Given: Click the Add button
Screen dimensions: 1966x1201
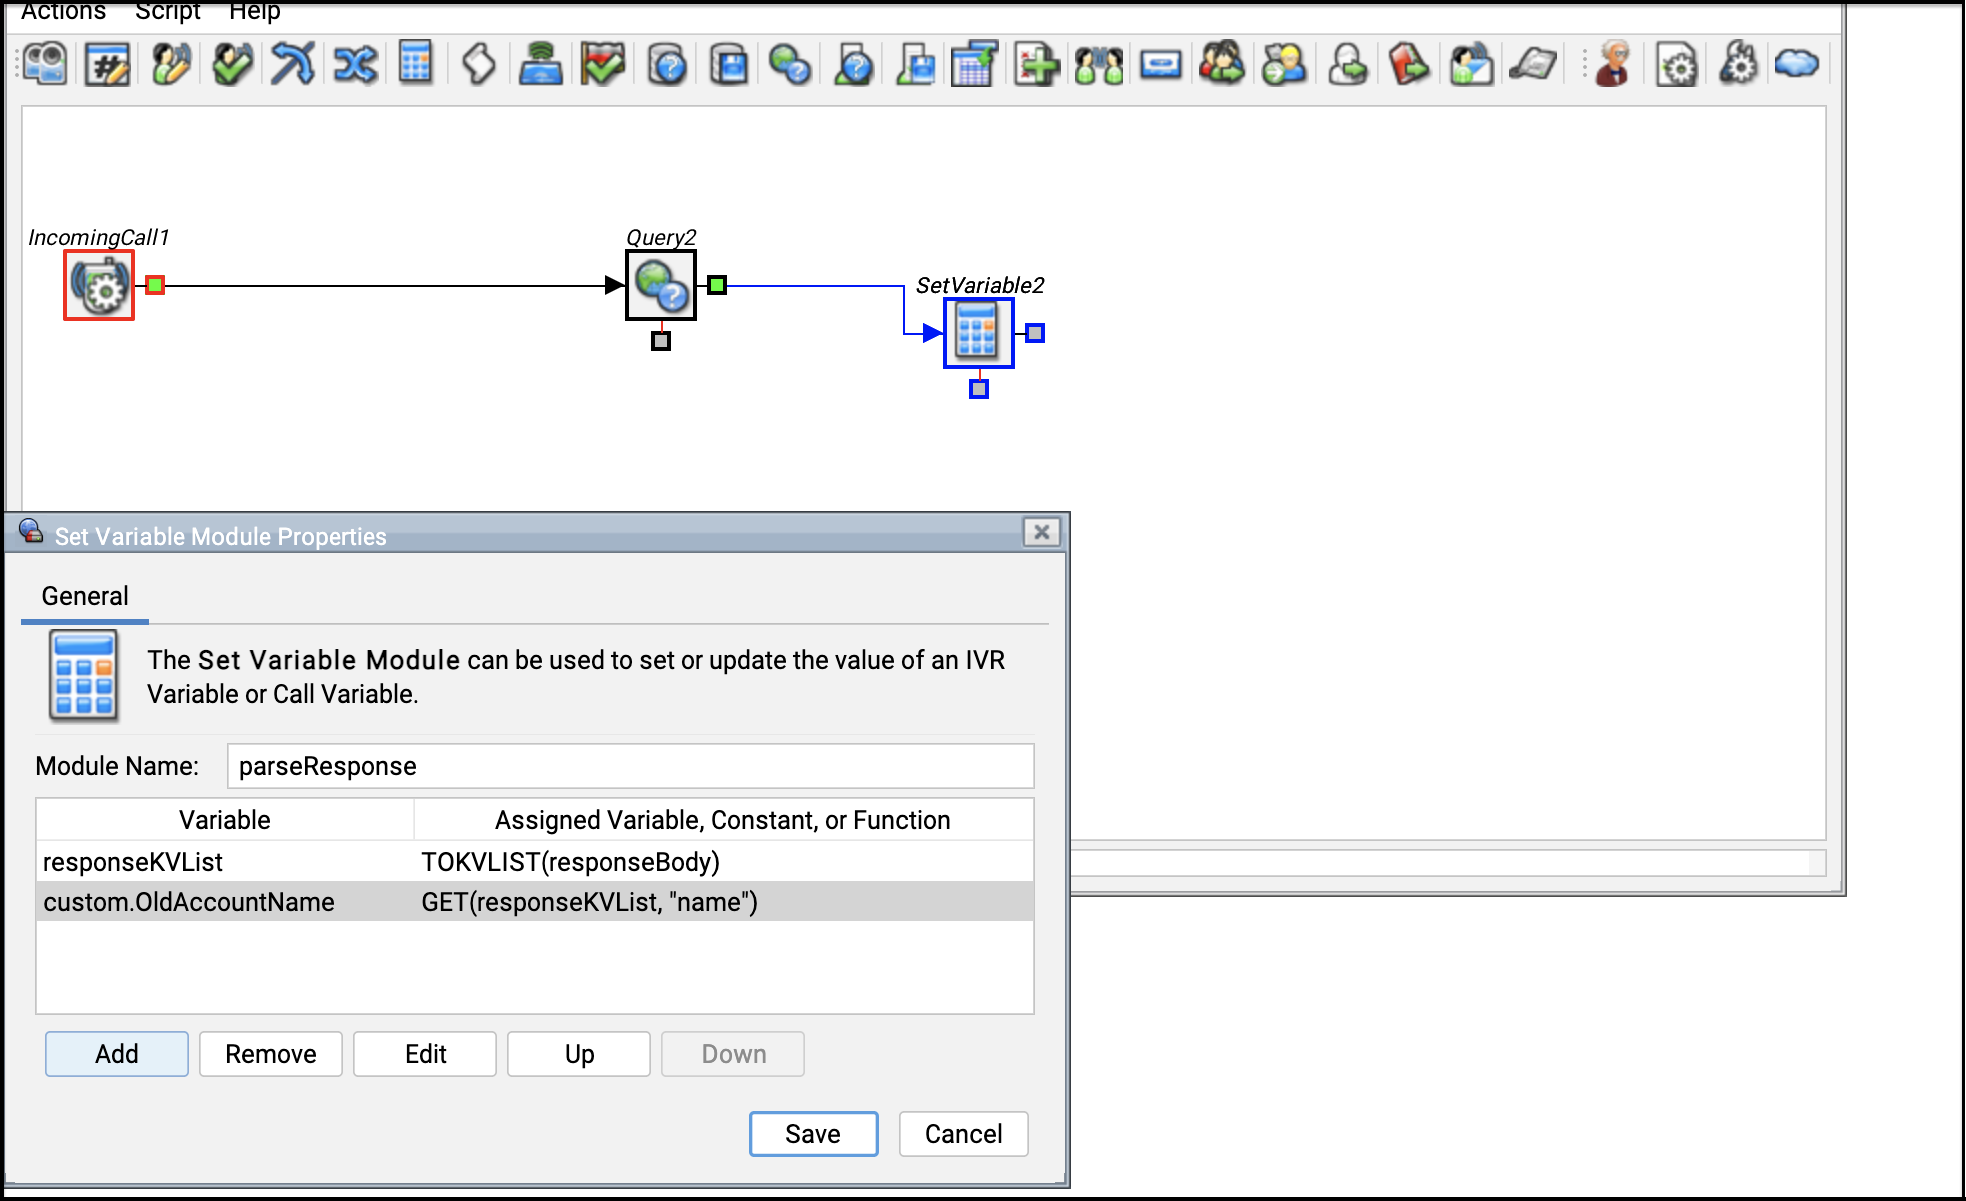Looking at the screenshot, I should (x=117, y=1054).
